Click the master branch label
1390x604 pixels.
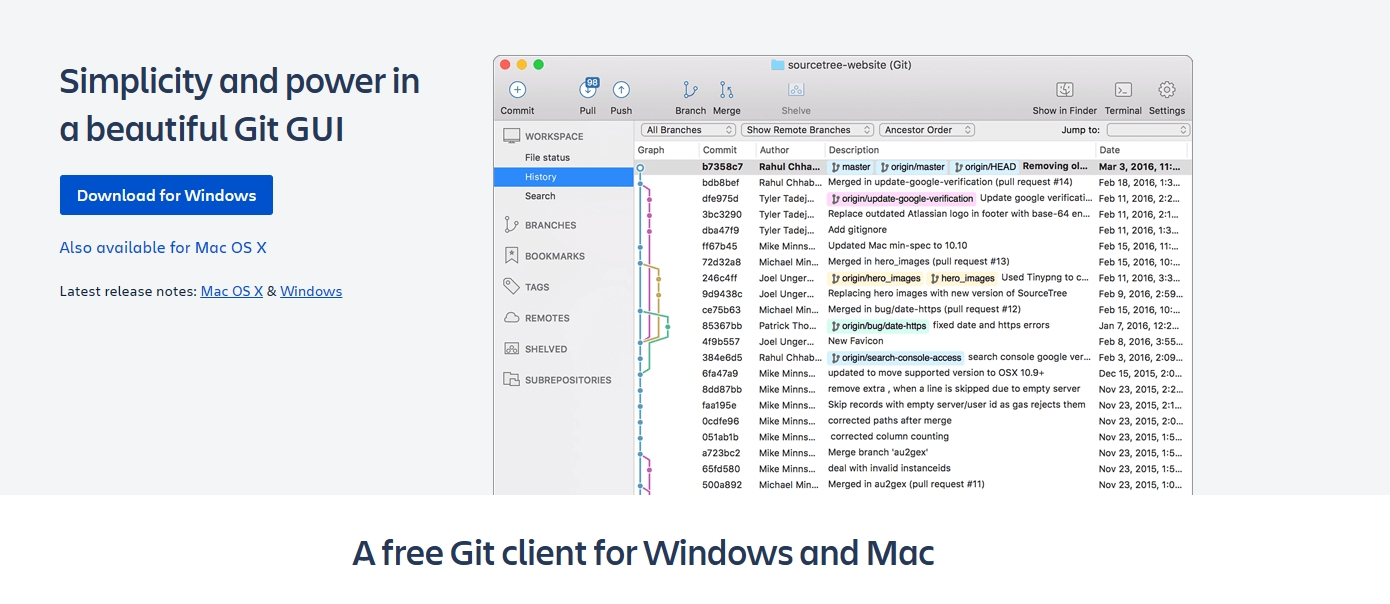pos(851,167)
